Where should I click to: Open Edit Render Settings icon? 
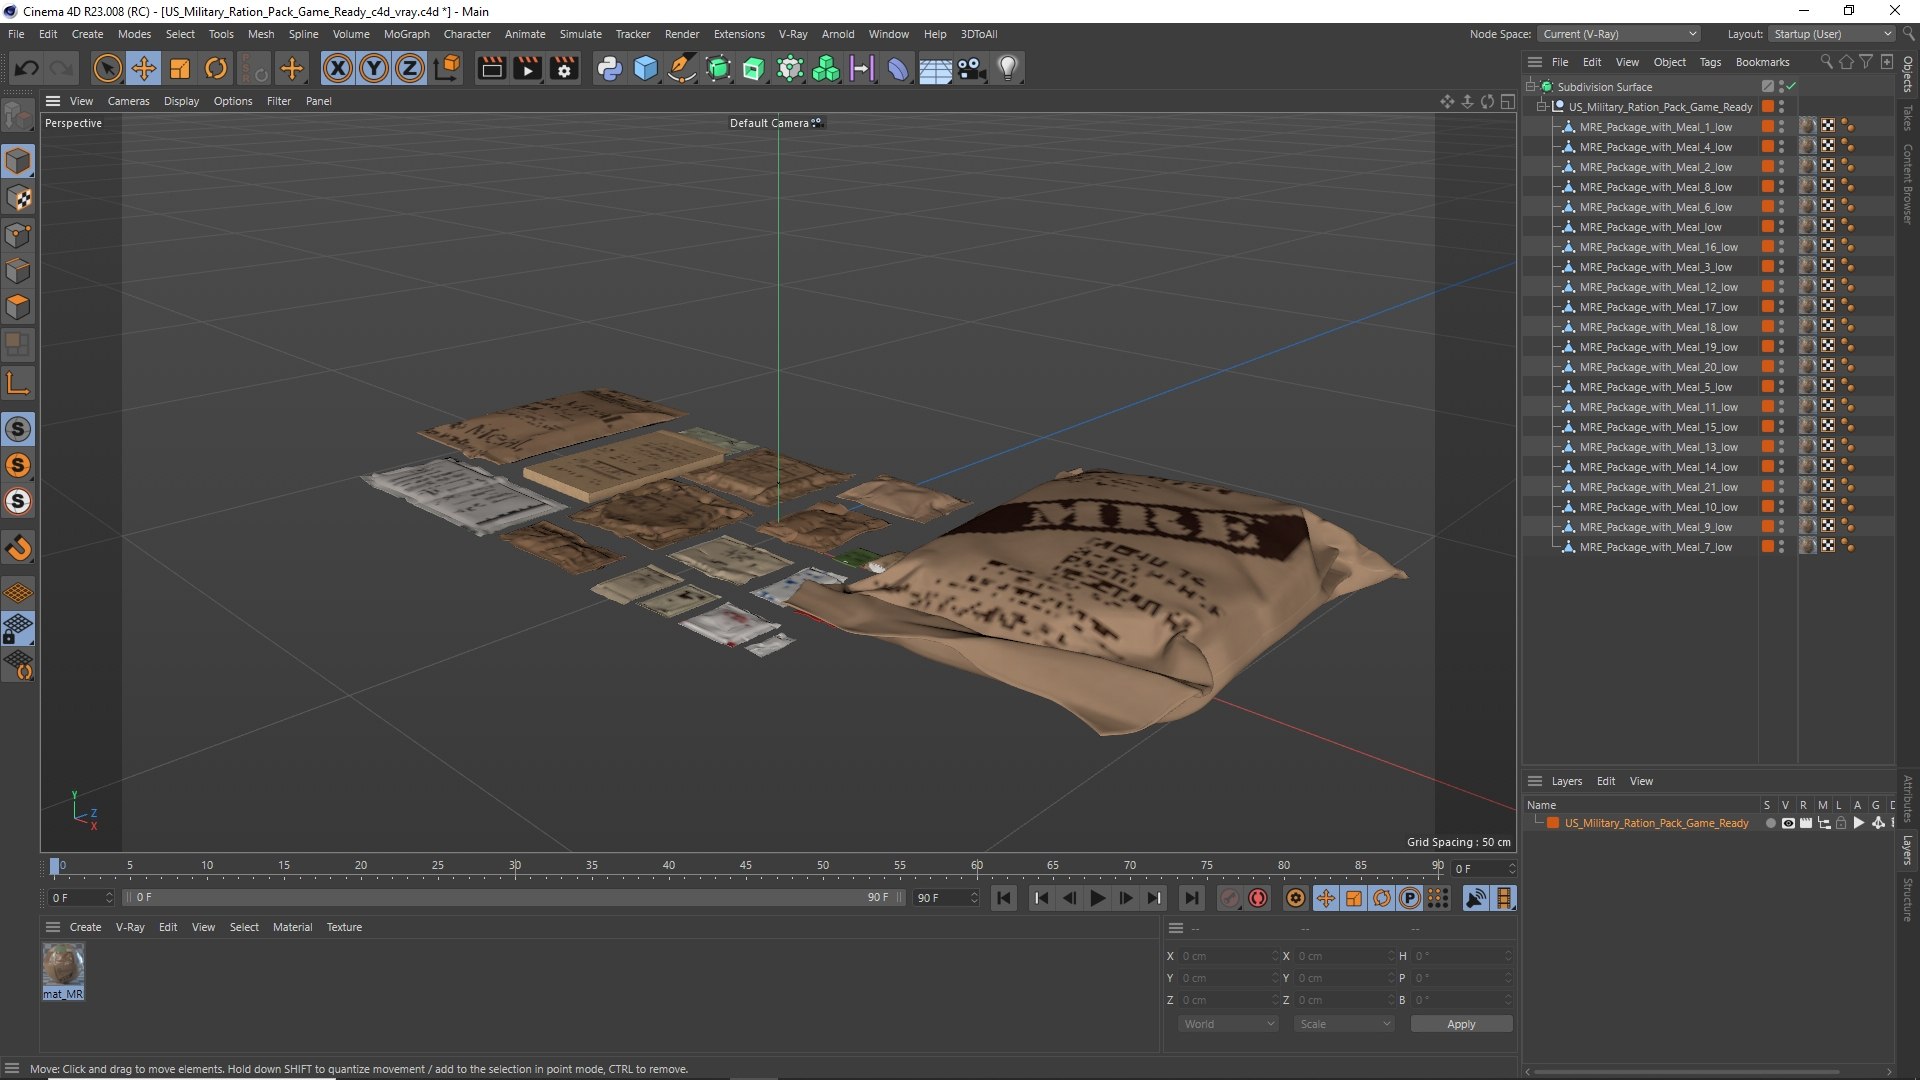point(565,68)
